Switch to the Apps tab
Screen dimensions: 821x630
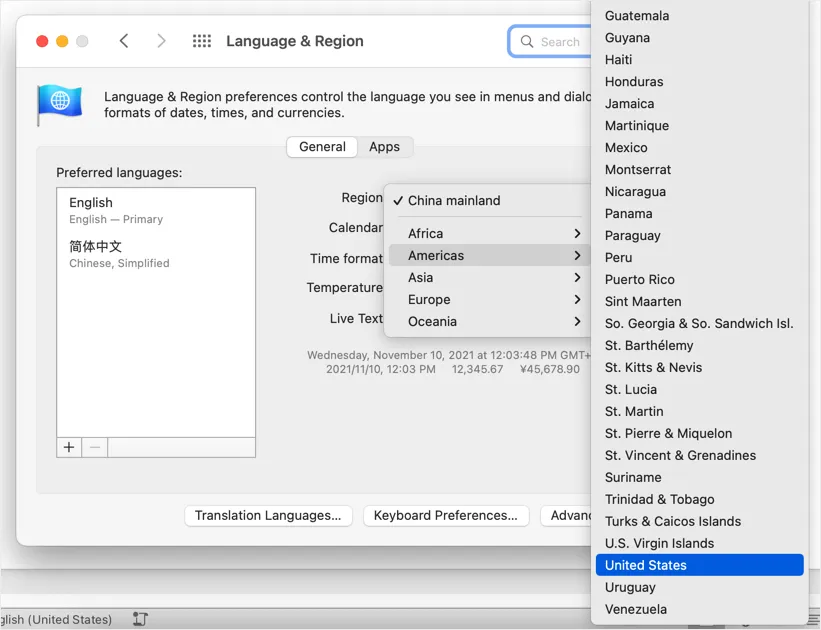pyautogui.click(x=384, y=147)
